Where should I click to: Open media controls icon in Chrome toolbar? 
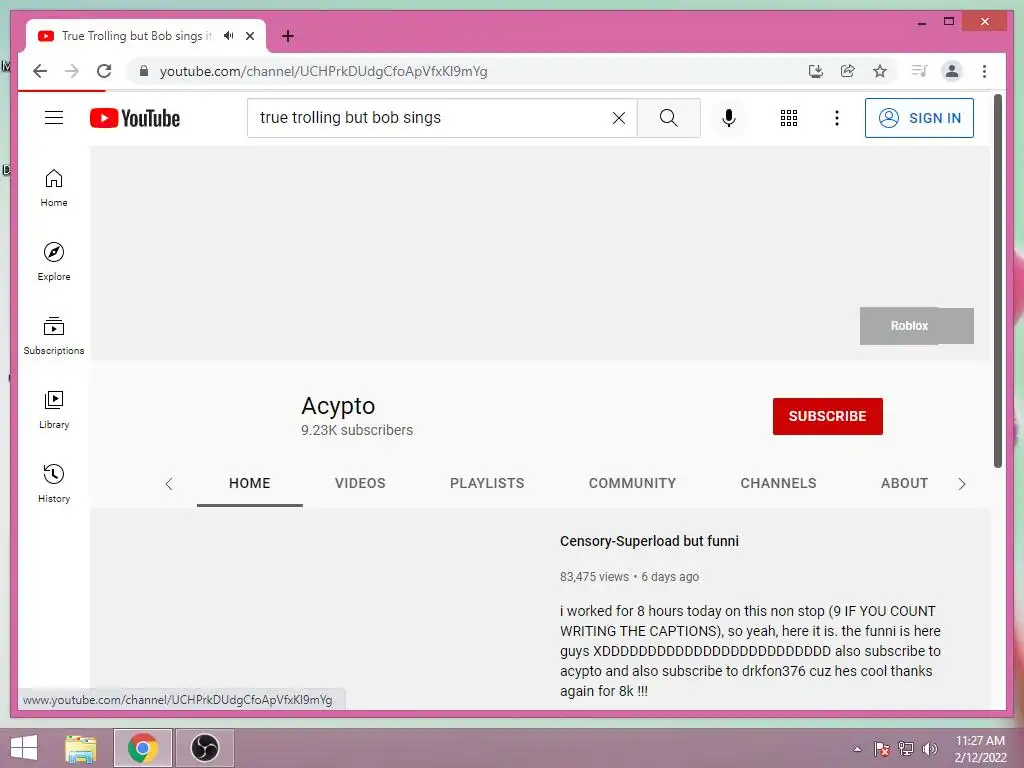pyautogui.click(x=920, y=71)
